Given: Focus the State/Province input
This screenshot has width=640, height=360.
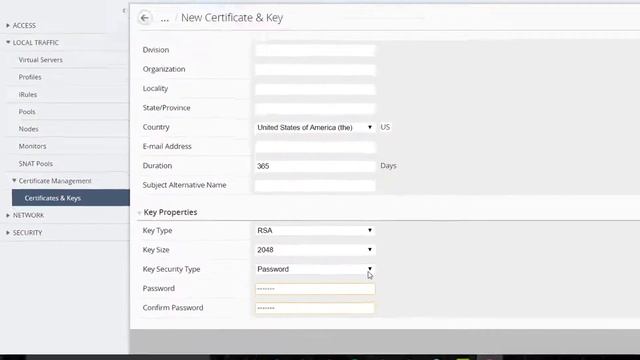Looking at the screenshot, I should (315, 108).
